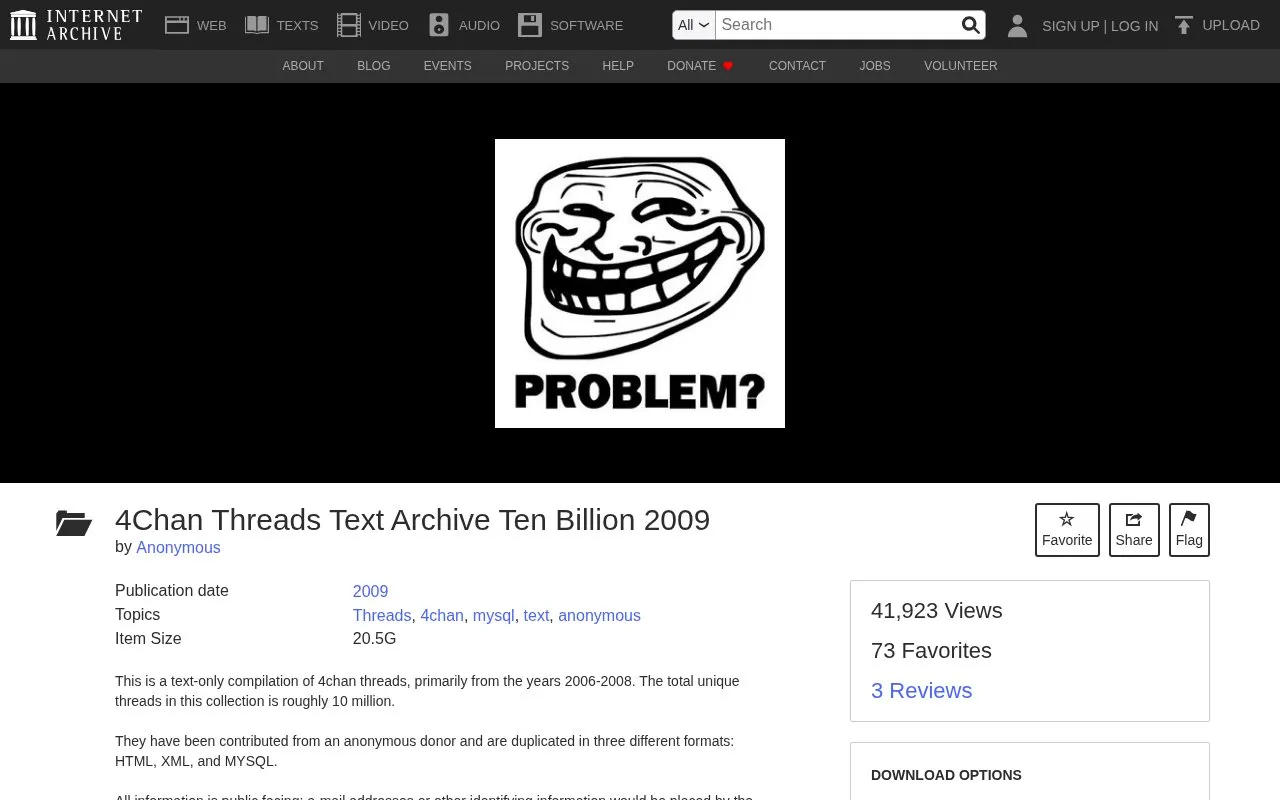Click the Download Options heading
1280x800 pixels.
pyautogui.click(x=946, y=775)
